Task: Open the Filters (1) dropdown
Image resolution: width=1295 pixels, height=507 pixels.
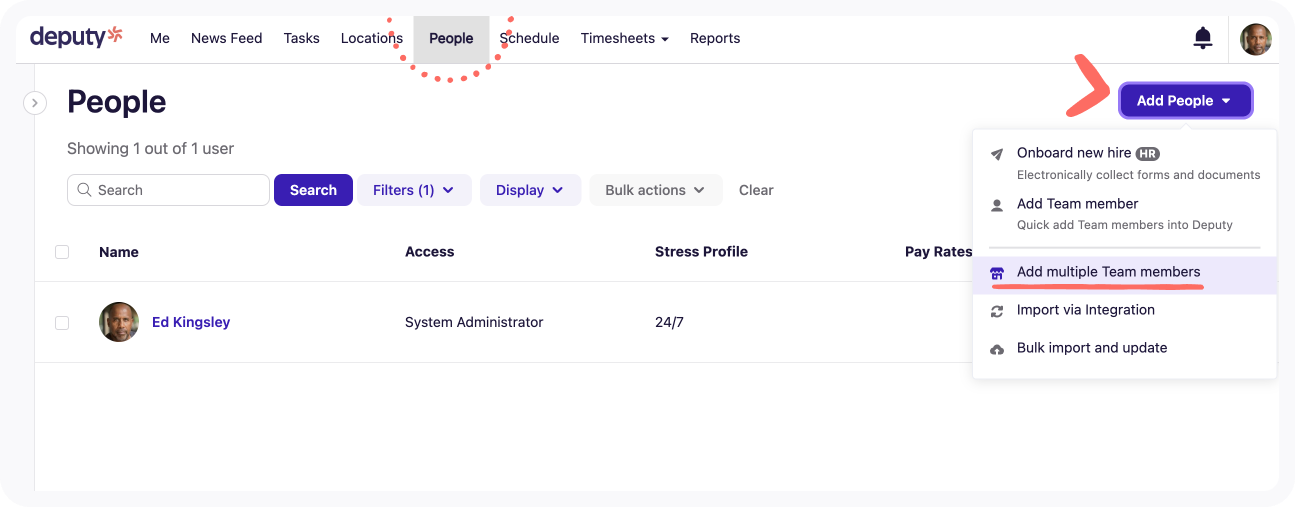Action: pyautogui.click(x=414, y=190)
